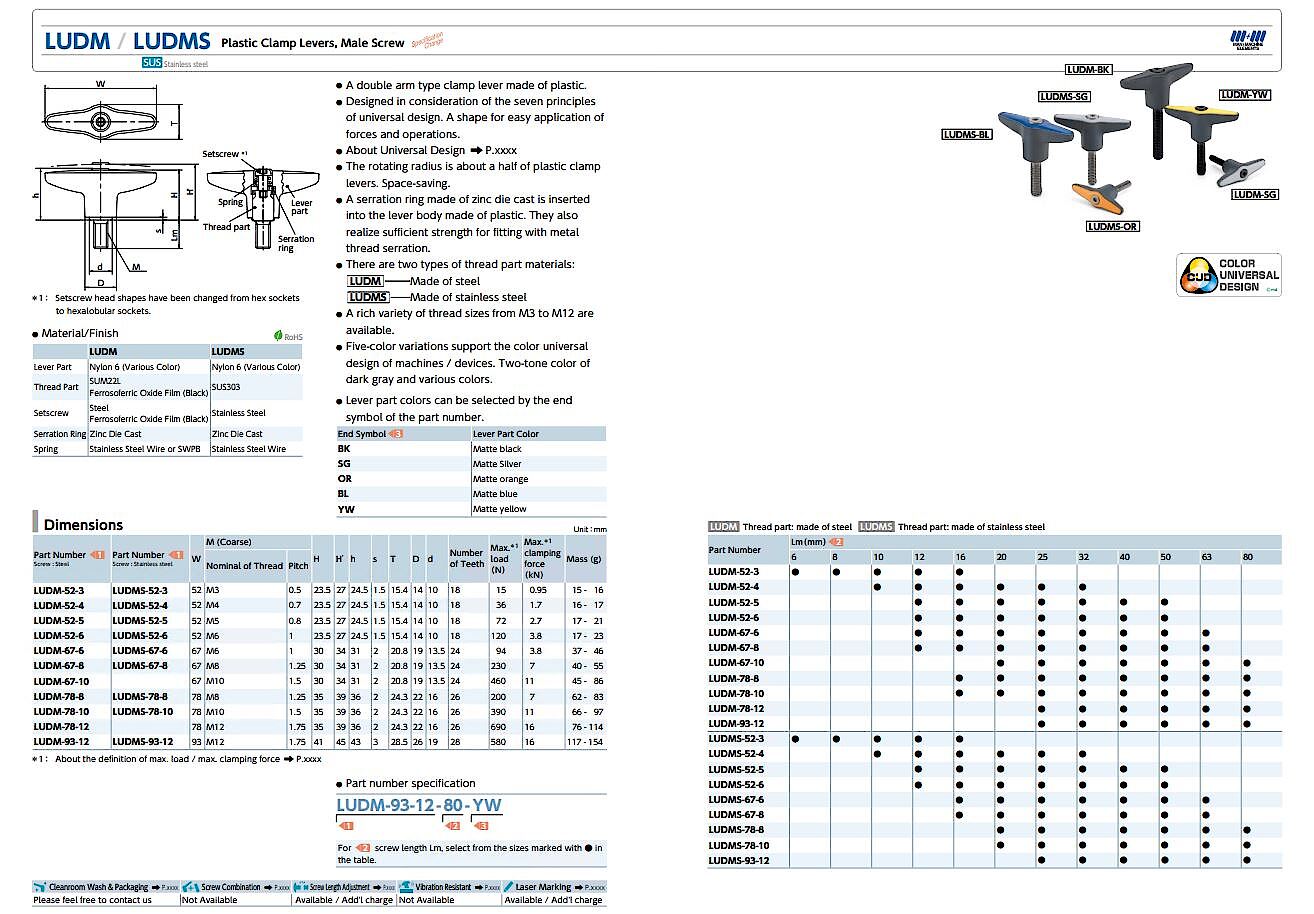Click the End Symbol marker 3 badge
This screenshot has height=914, width=1314.
(396, 434)
